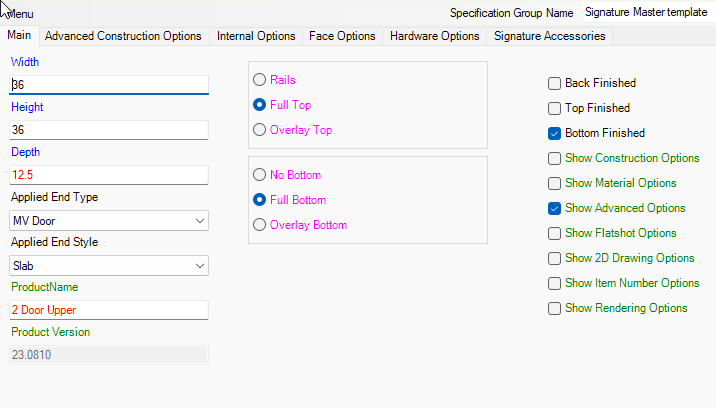Click the Depth field showing 12.5
716x408 pixels.
pos(108,175)
